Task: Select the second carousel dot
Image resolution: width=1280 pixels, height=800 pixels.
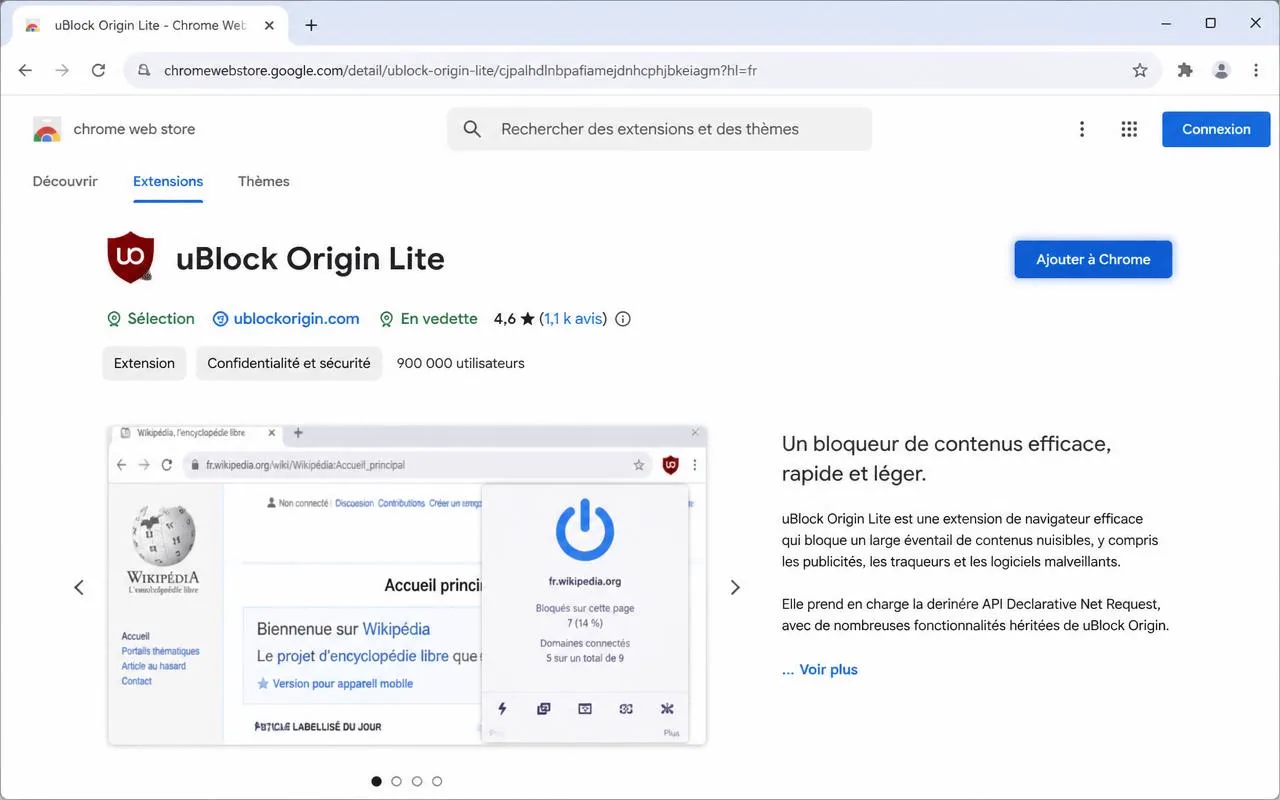Action: click(x=397, y=781)
